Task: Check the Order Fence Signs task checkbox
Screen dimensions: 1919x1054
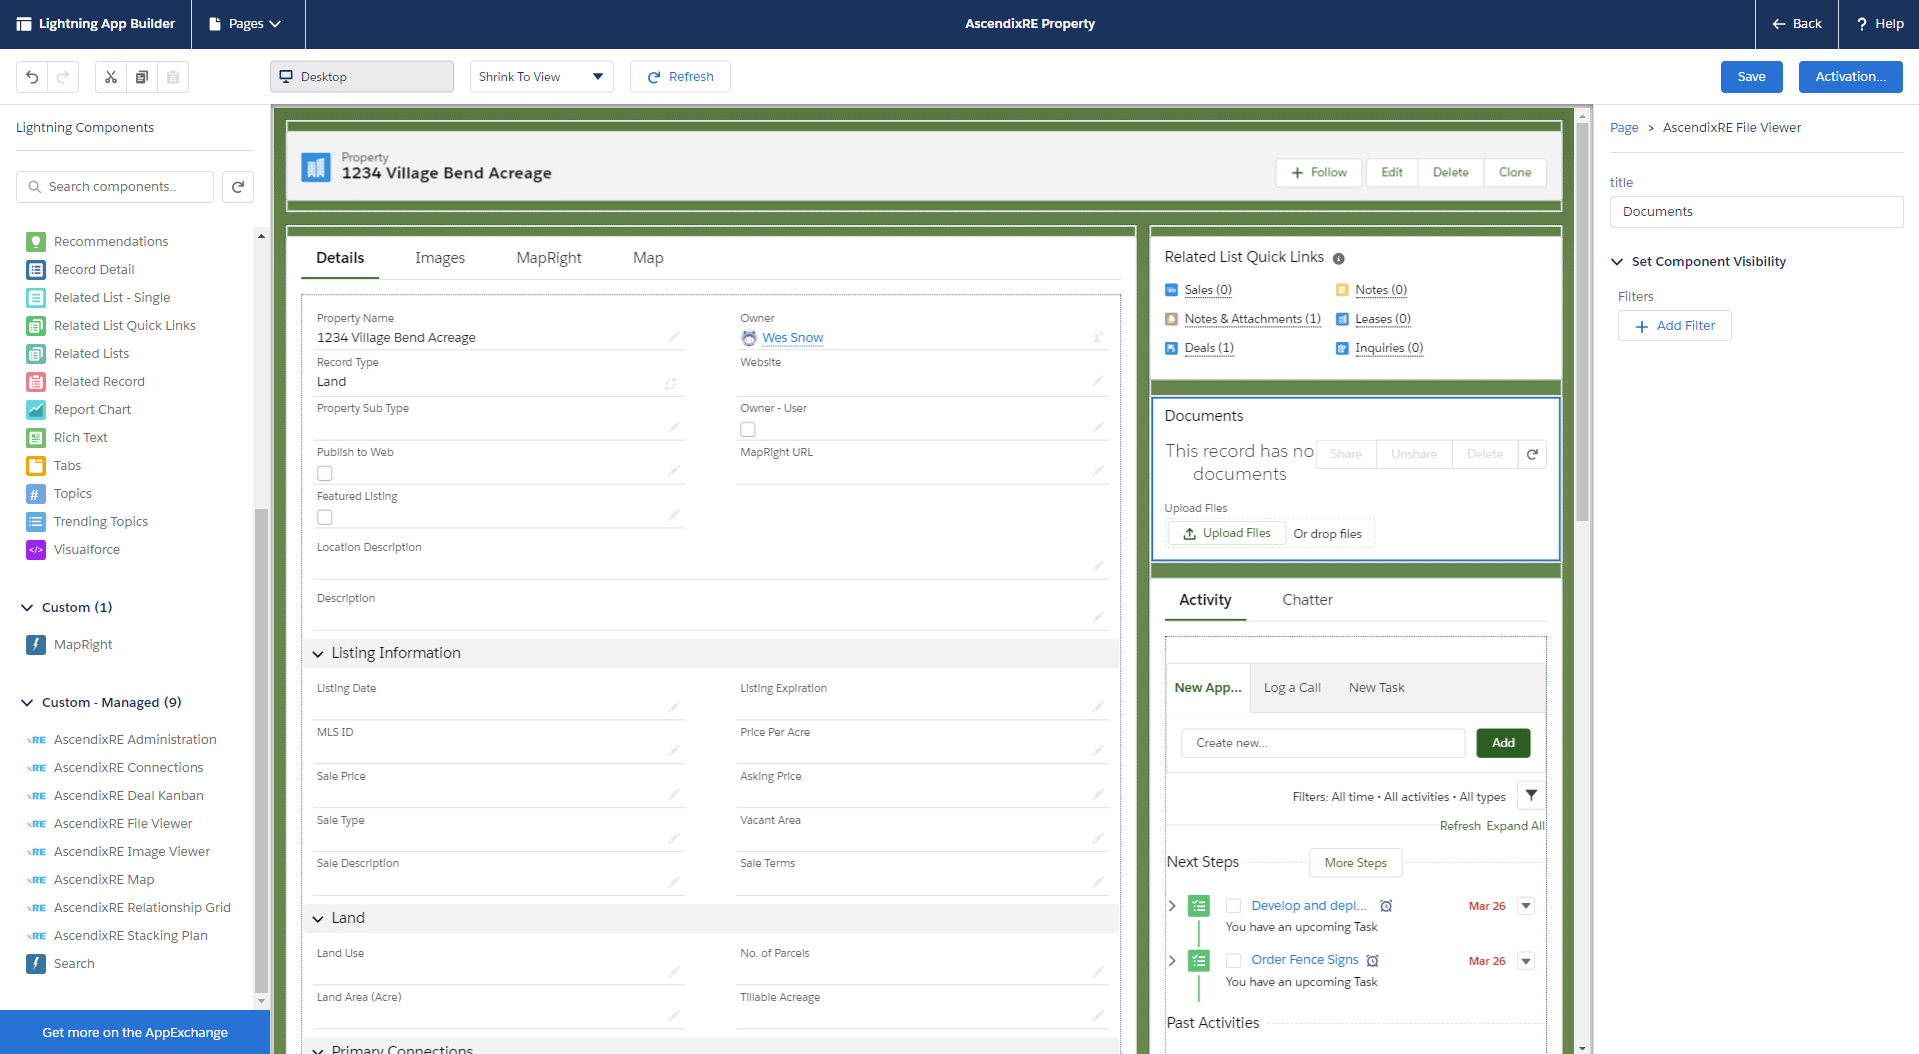Action: pos(1234,960)
